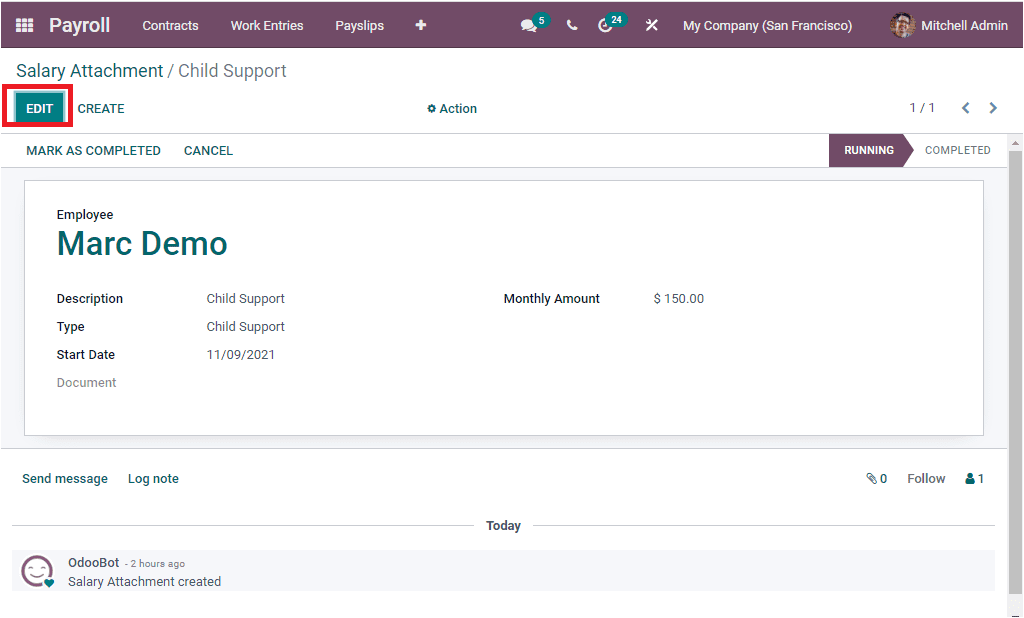Click MARK AS COMPLETED
1024x618 pixels.
(x=93, y=150)
